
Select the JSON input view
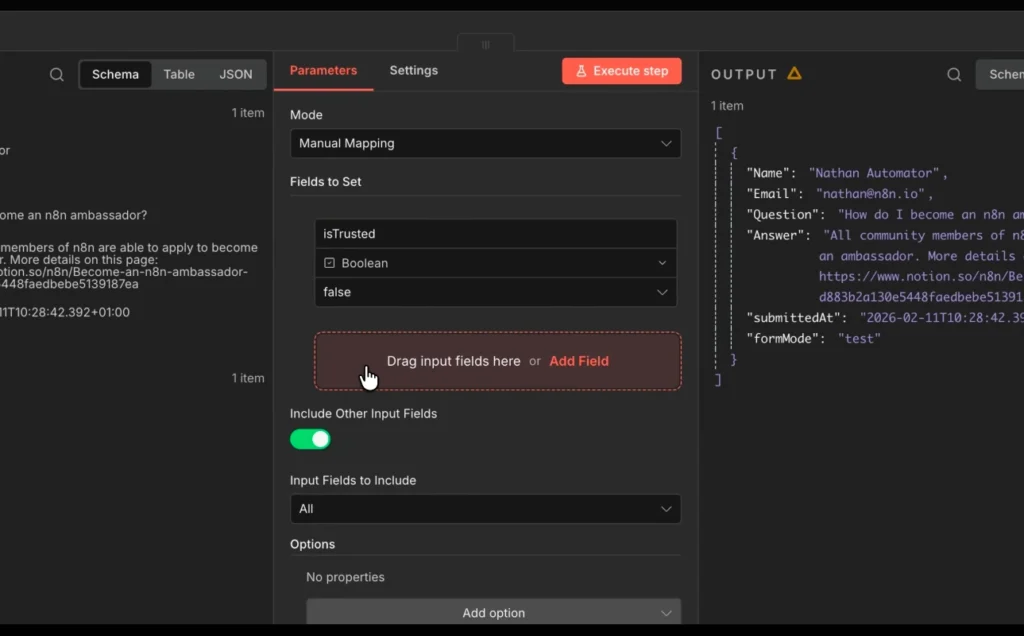pyautogui.click(x=235, y=73)
